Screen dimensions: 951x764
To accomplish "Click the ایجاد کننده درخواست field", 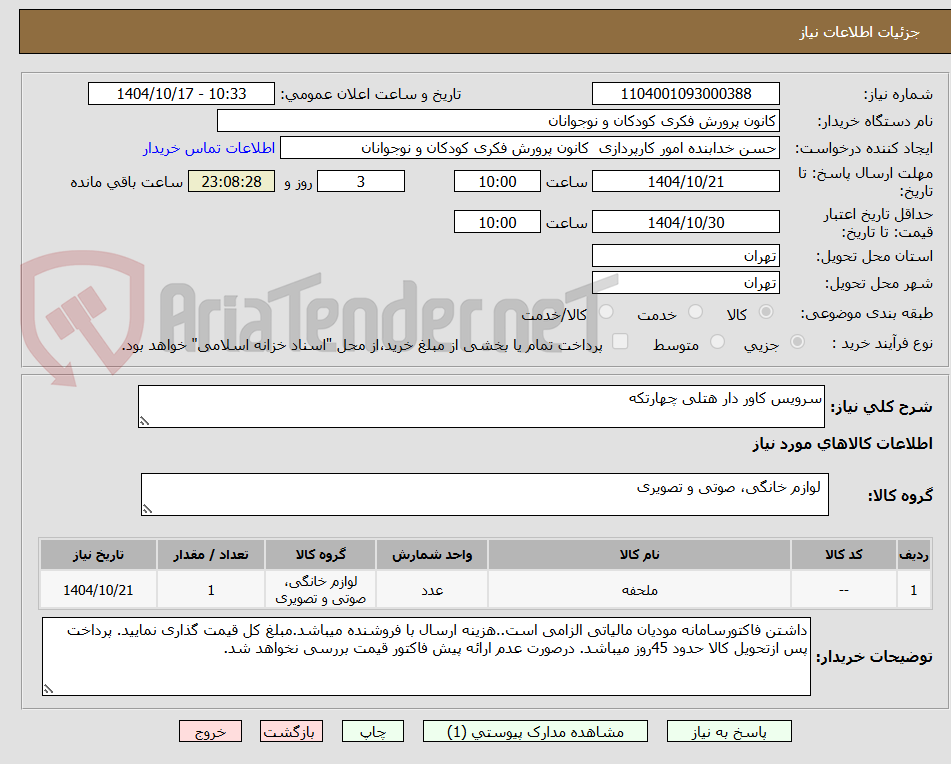I will click(529, 148).
